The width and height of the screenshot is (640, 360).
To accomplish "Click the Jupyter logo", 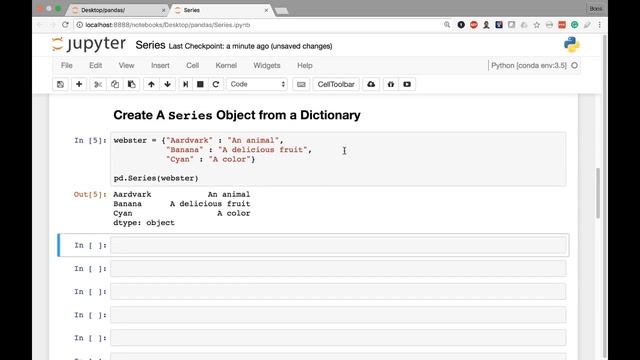I will (x=89, y=44).
